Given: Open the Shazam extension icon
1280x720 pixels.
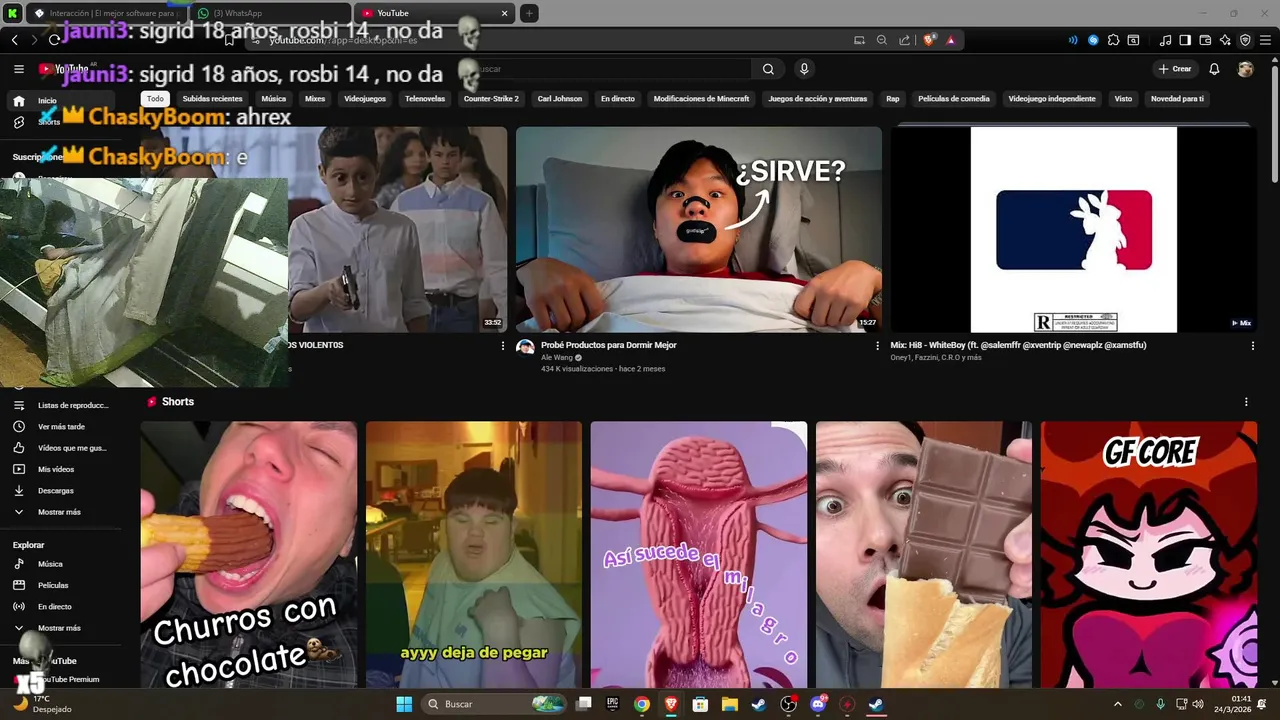Looking at the screenshot, I should click(1093, 40).
